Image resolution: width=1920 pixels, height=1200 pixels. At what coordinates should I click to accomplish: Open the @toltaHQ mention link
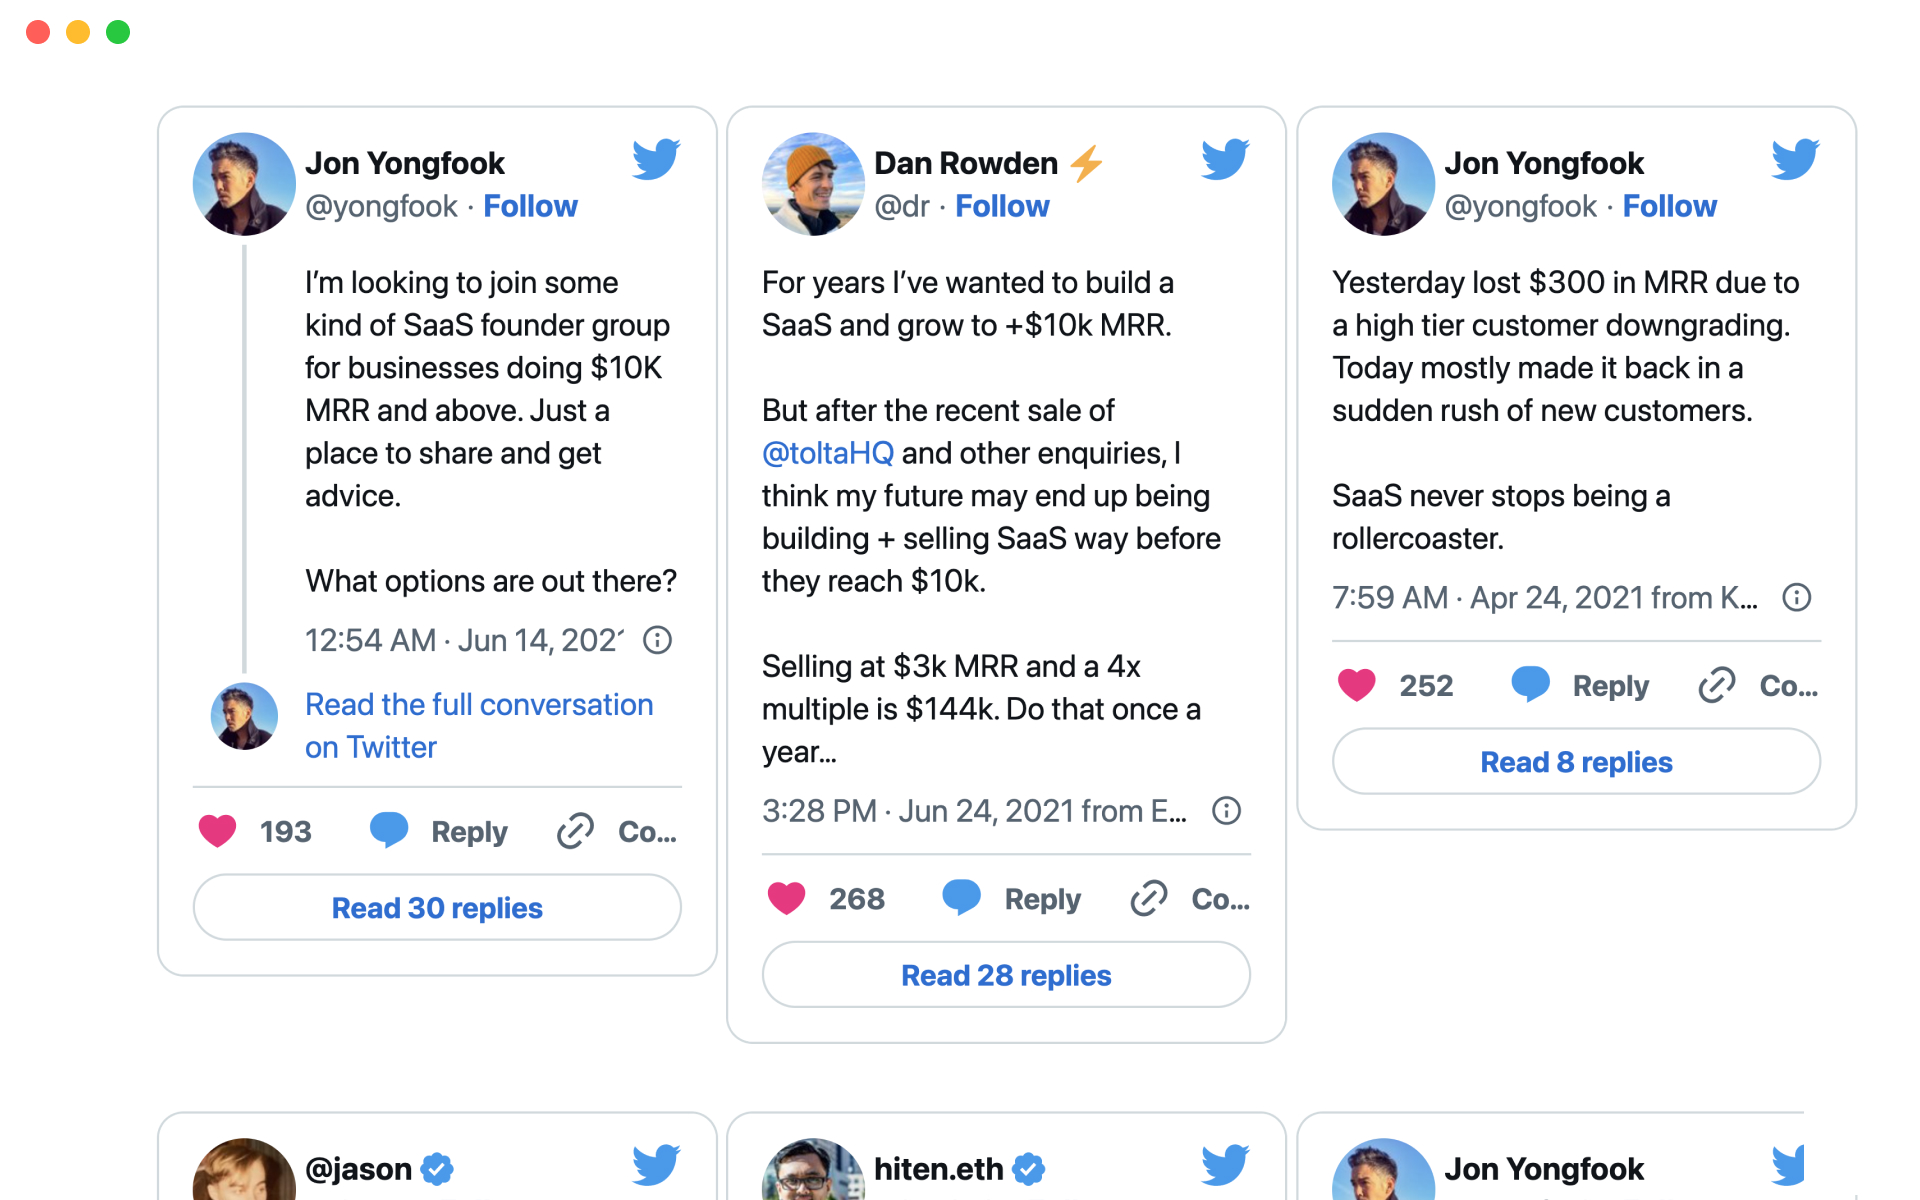[827, 453]
